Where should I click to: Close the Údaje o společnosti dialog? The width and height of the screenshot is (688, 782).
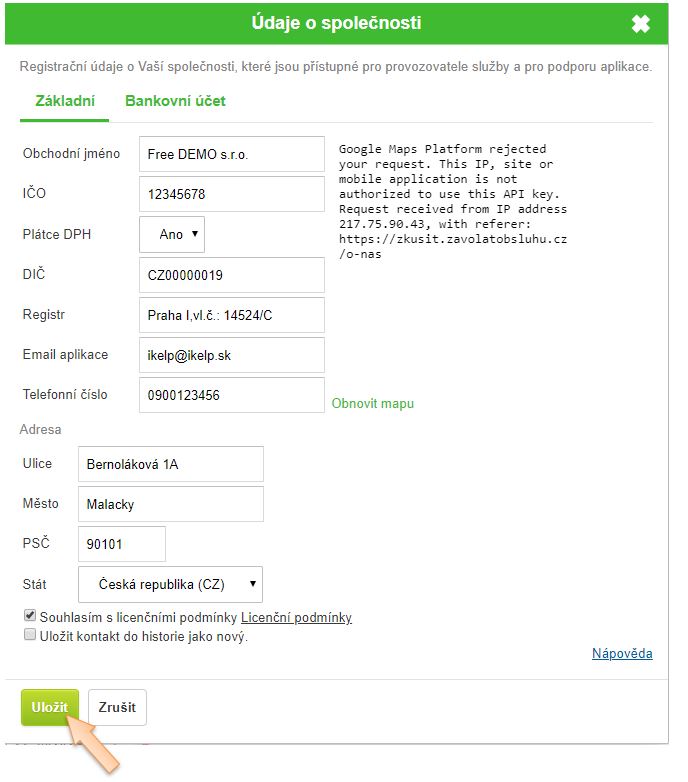click(641, 24)
